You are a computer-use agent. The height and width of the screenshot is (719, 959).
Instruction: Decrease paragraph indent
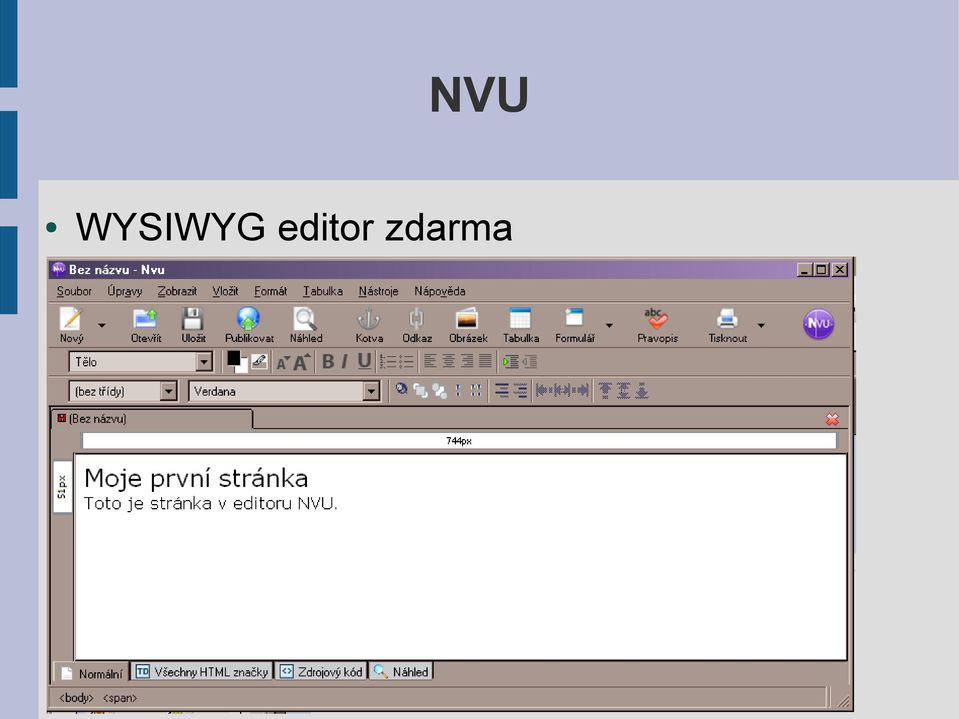pyautogui.click(x=529, y=362)
